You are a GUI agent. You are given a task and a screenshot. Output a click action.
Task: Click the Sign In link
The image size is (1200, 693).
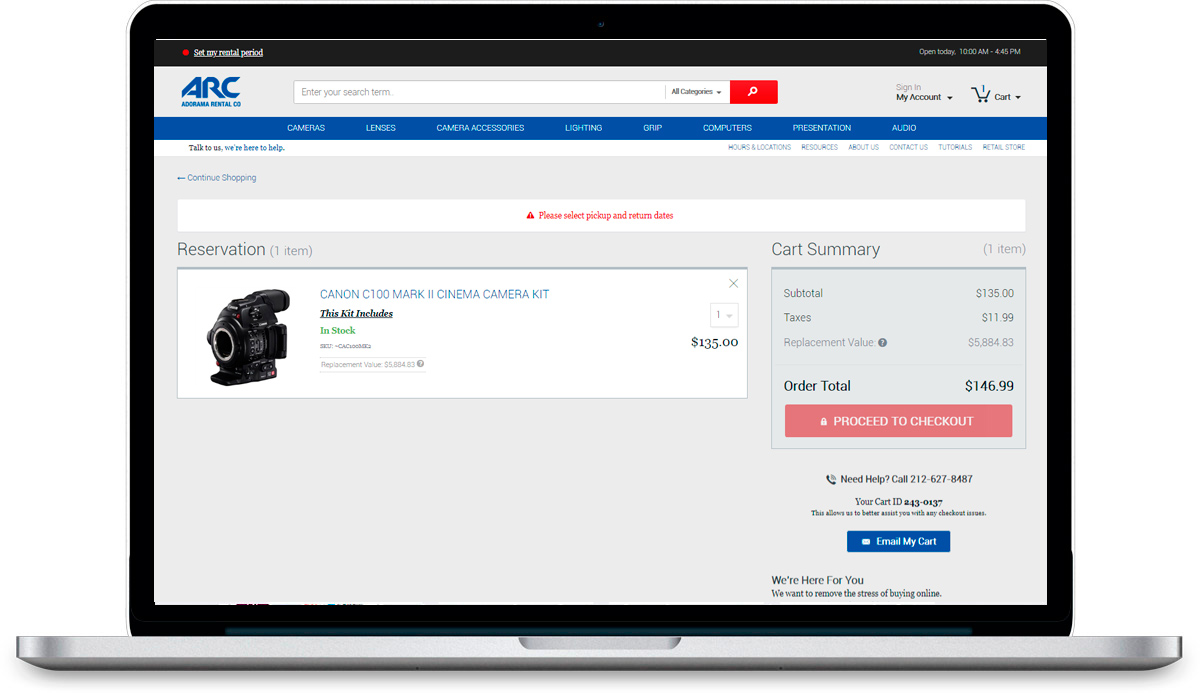coord(908,87)
